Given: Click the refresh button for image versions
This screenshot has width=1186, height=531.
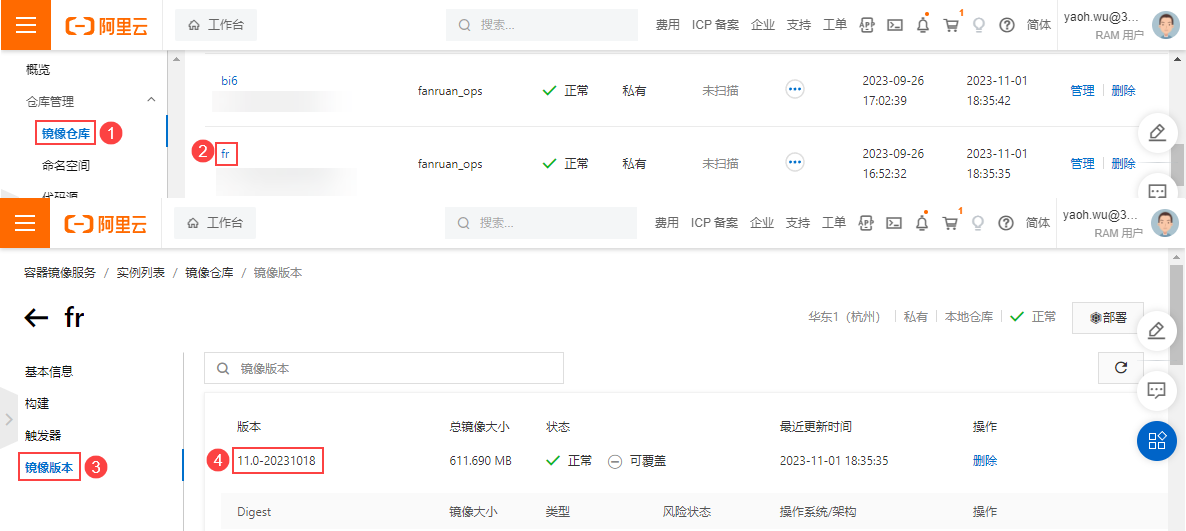Looking at the screenshot, I should click(x=1120, y=368).
